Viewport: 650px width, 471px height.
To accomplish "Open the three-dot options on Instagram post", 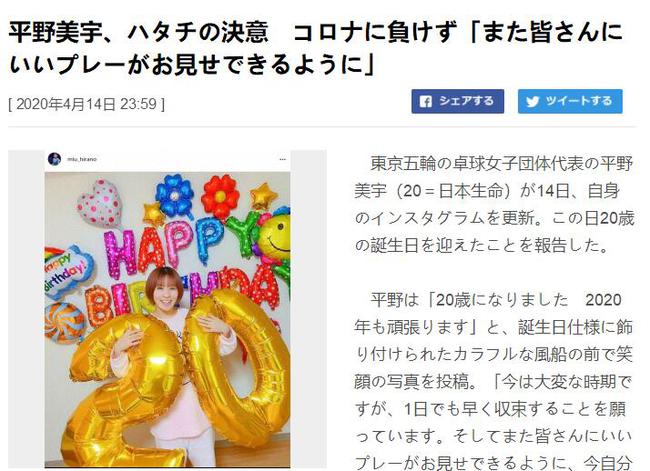I will pos(283,159).
